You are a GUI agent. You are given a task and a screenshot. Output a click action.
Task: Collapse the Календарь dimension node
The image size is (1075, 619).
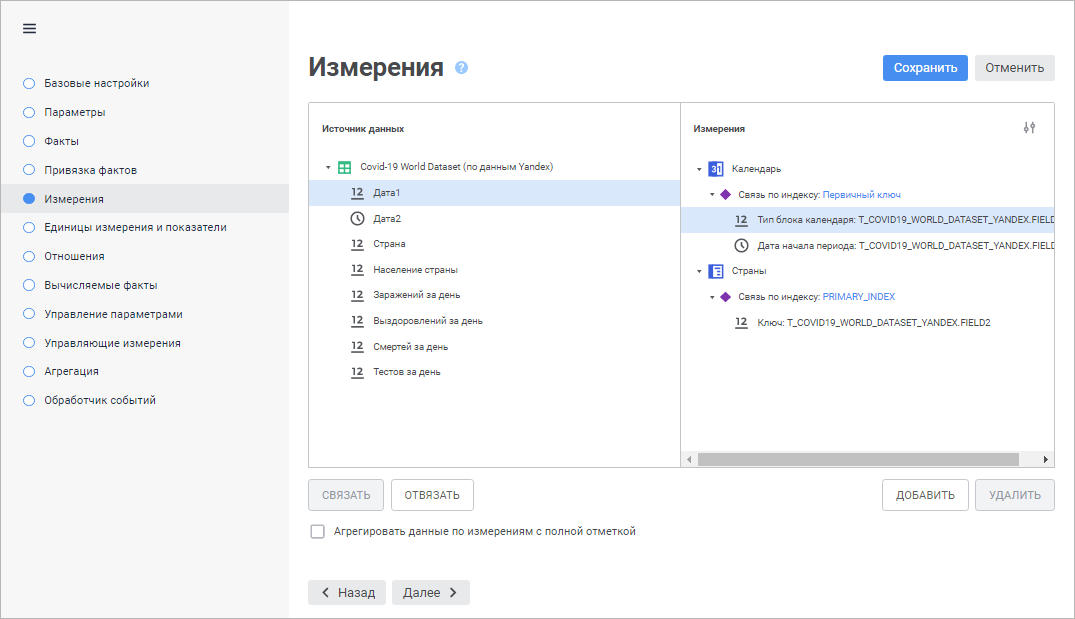tap(699, 169)
